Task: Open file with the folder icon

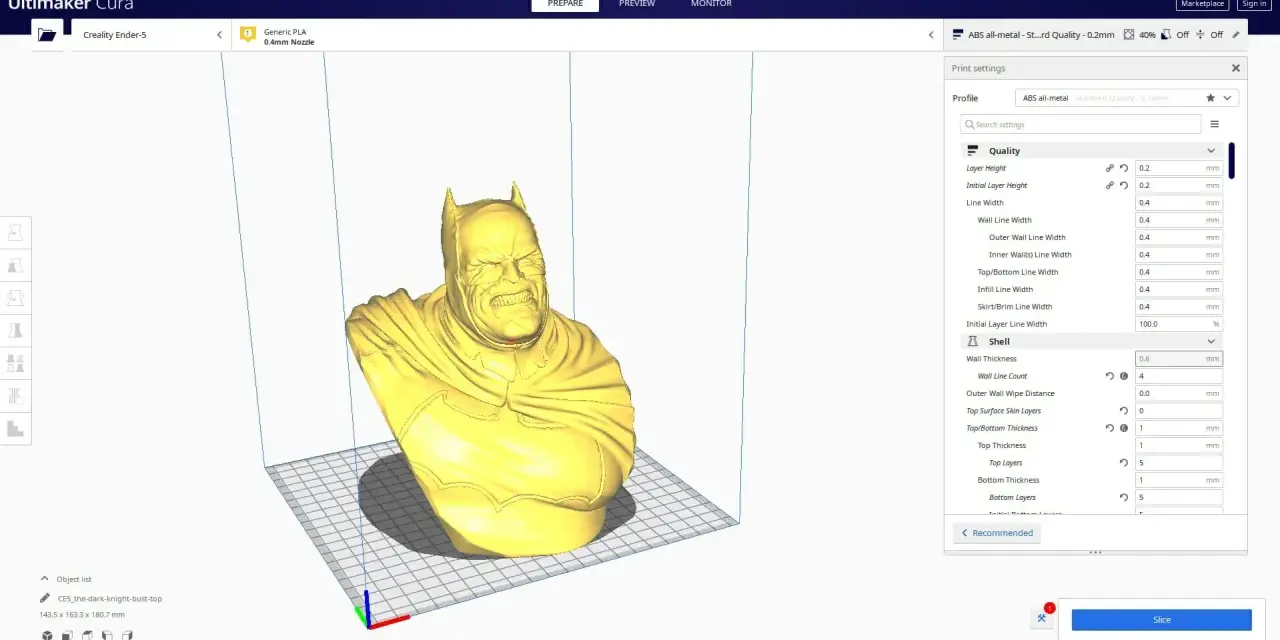Action: coord(46,34)
